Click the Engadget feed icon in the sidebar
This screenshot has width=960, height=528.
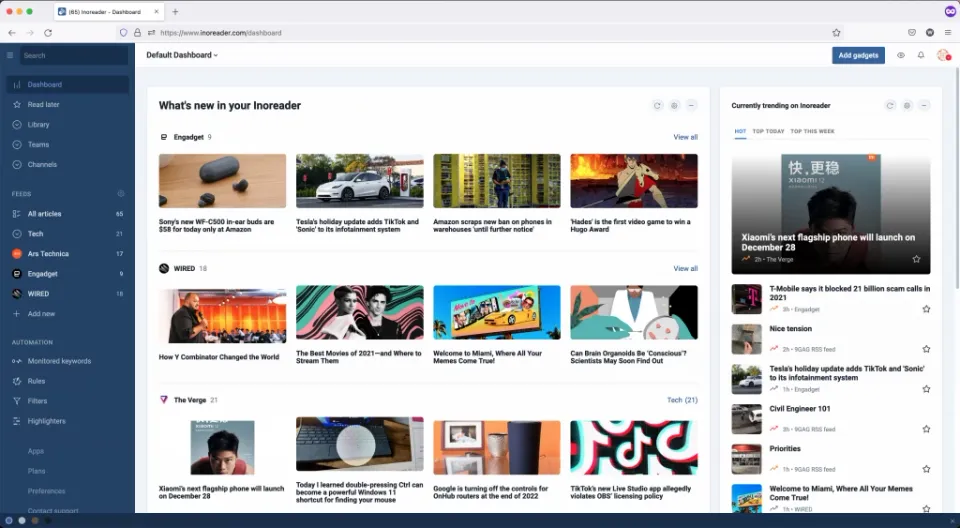[17, 274]
